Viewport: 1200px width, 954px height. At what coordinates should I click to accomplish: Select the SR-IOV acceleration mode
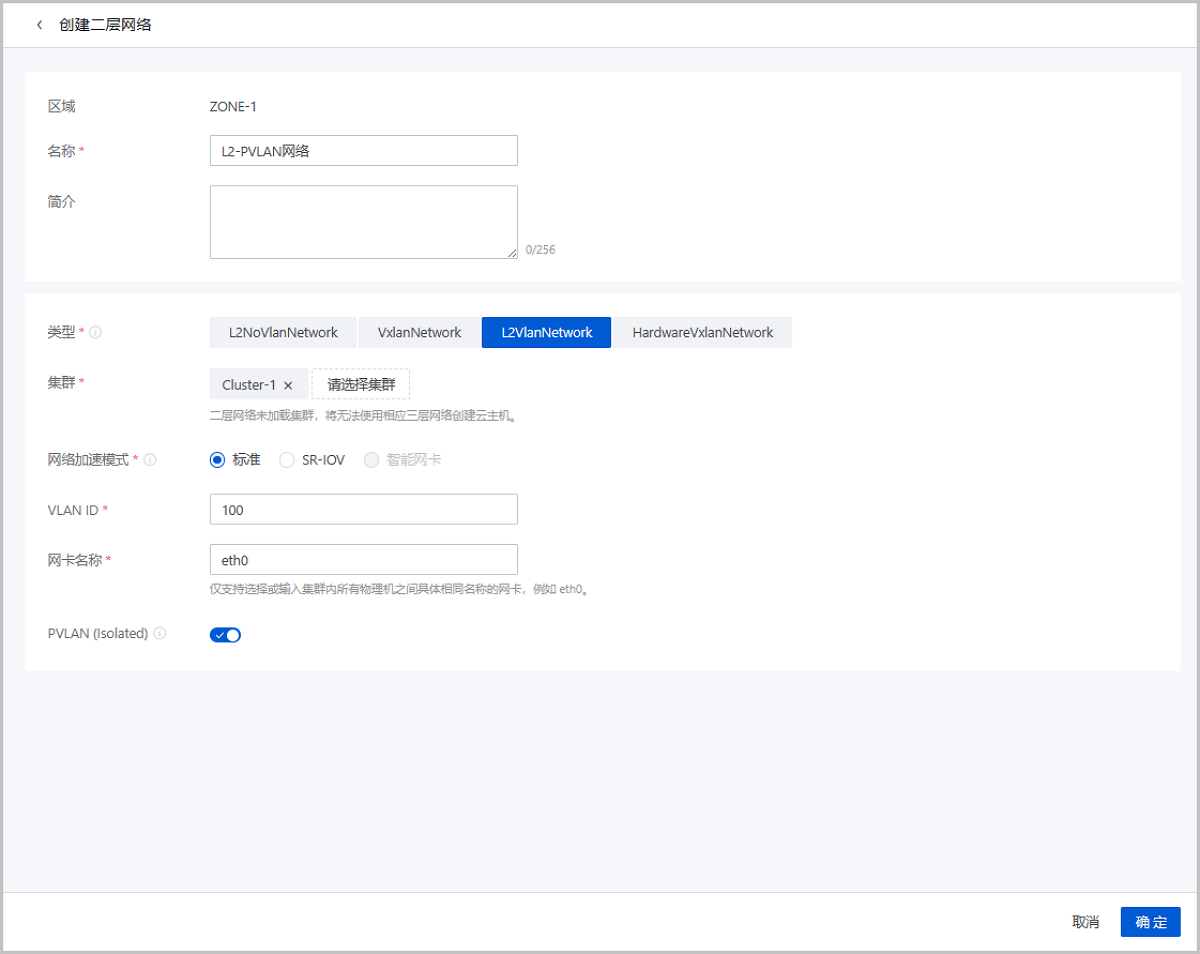(287, 460)
